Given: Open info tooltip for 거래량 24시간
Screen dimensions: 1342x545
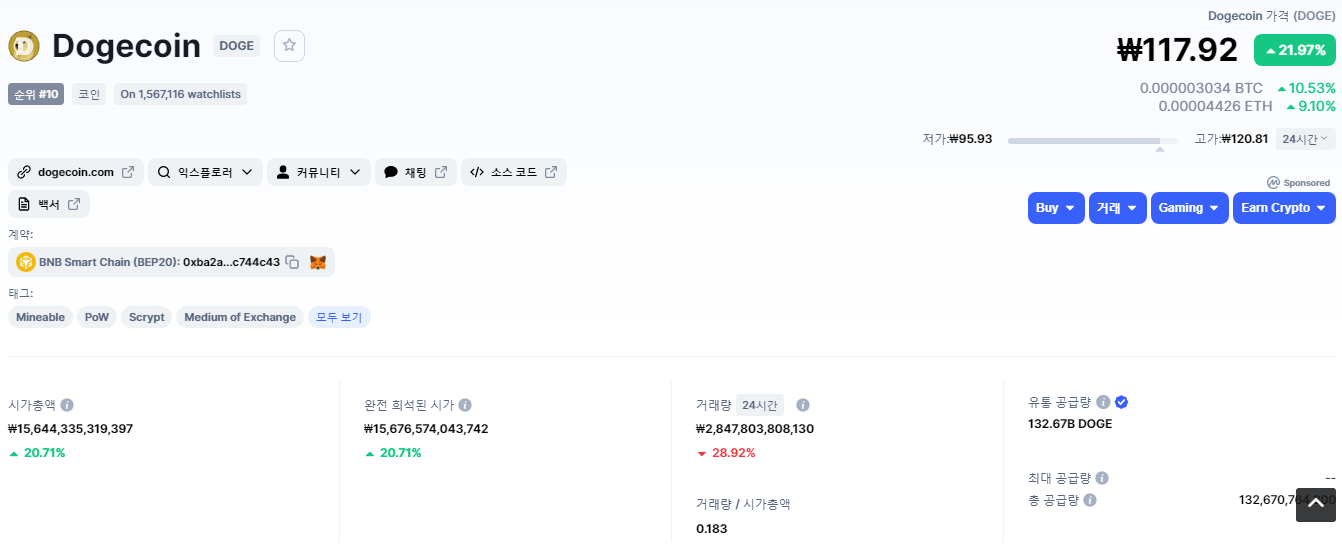Looking at the screenshot, I should (x=803, y=405).
